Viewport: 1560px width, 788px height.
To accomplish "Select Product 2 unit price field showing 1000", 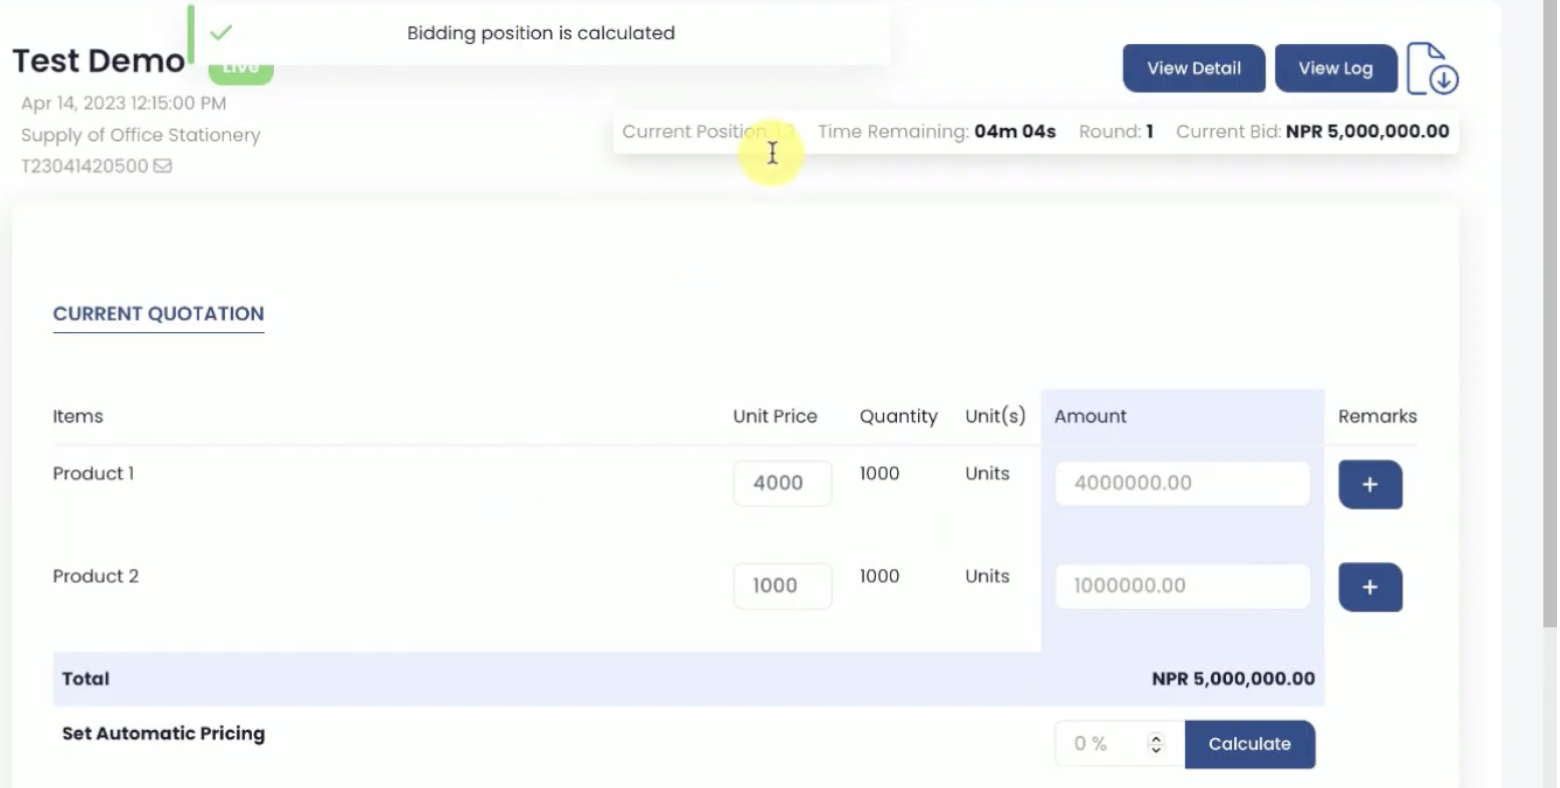I will click(782, 586).
